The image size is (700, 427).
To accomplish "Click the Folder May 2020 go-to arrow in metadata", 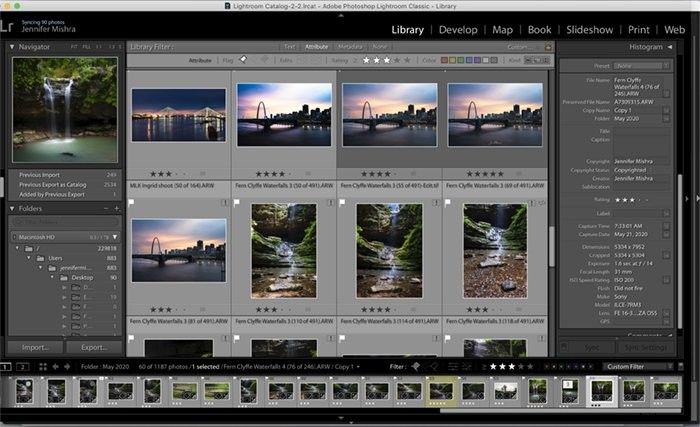I will [666, 119].
